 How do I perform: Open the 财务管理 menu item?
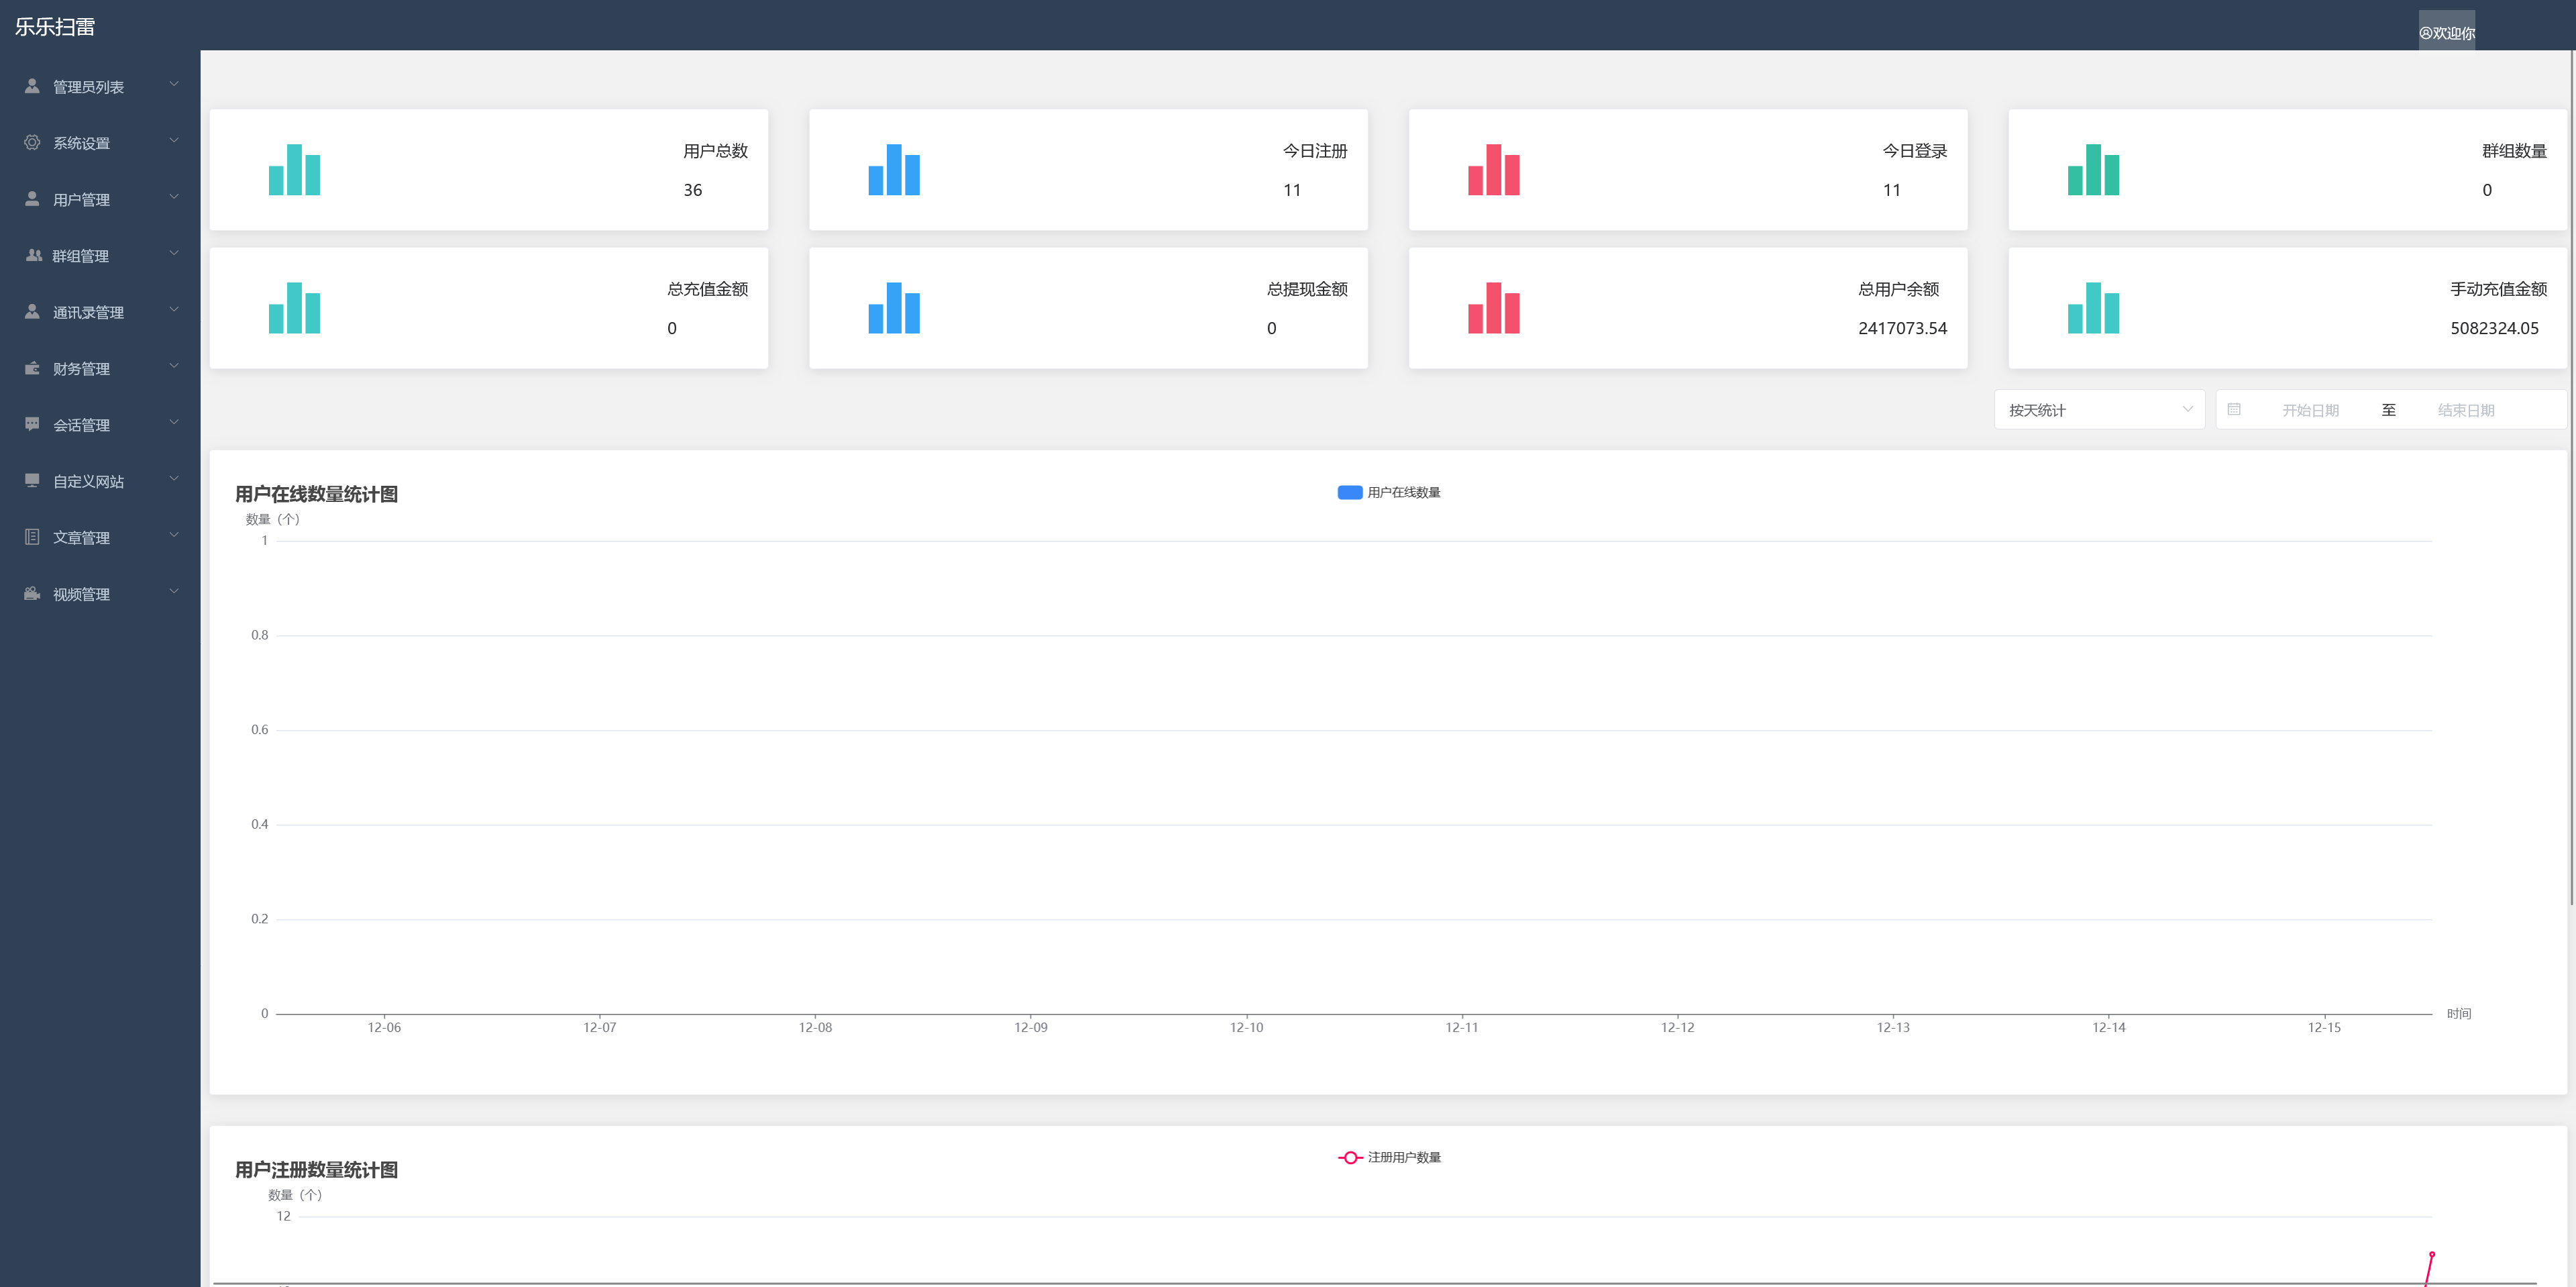81,369
